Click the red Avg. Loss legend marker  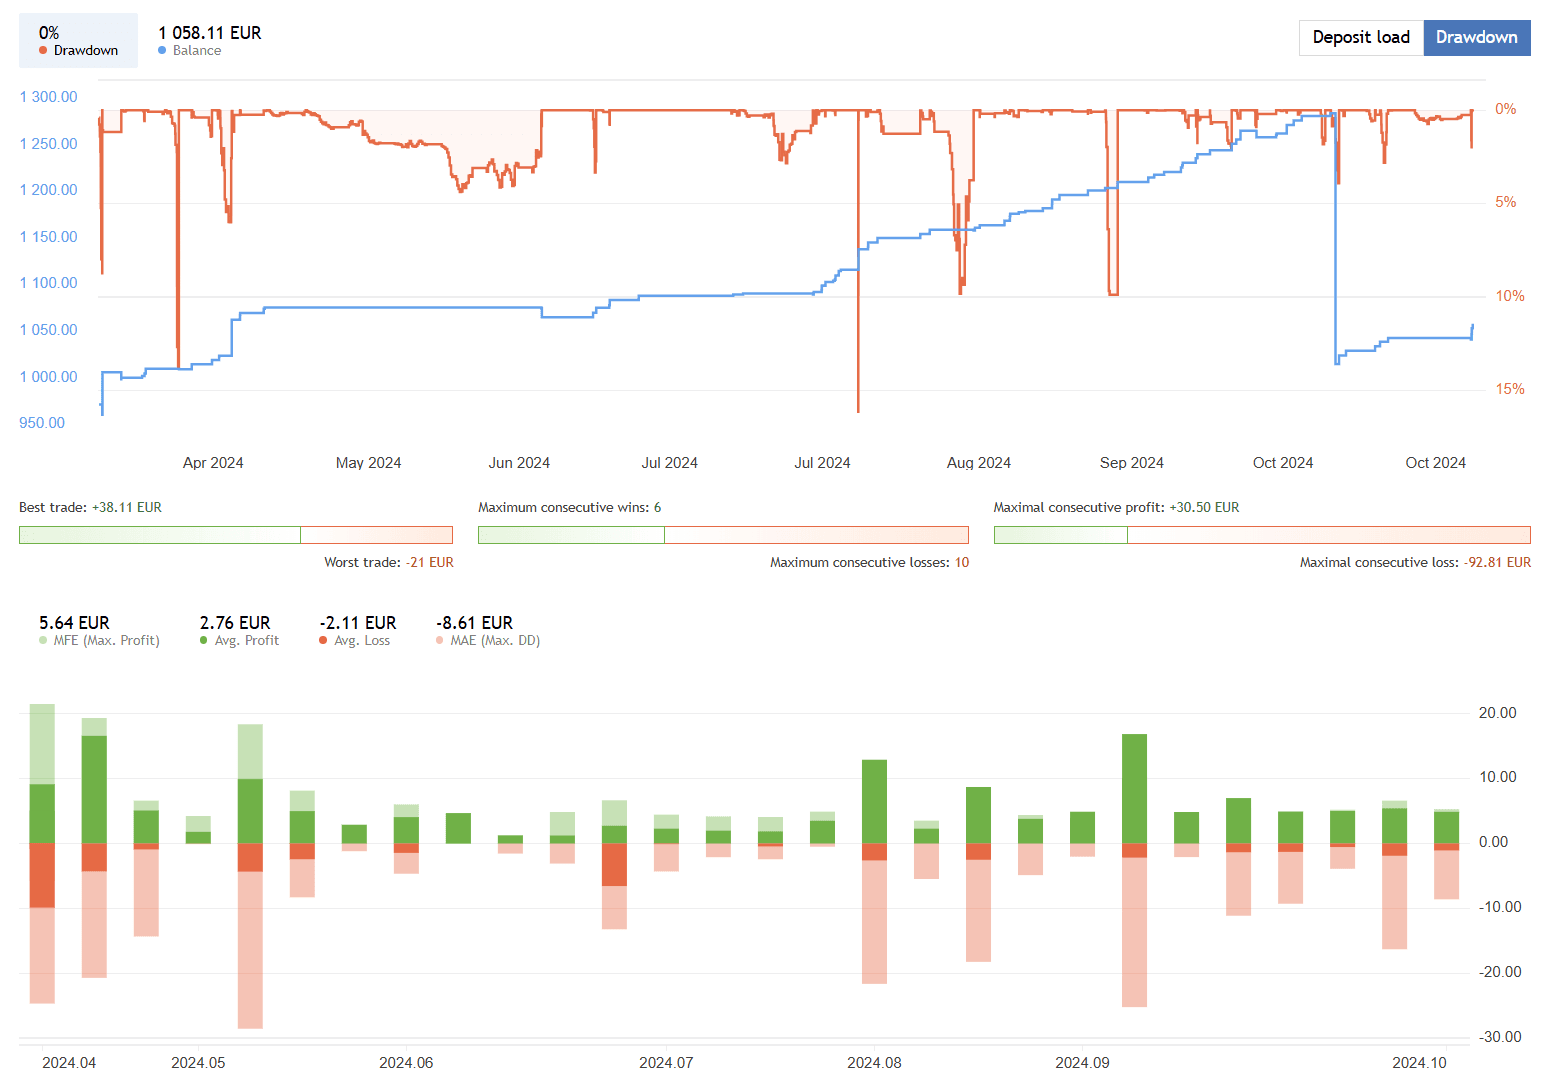point(322,640)
